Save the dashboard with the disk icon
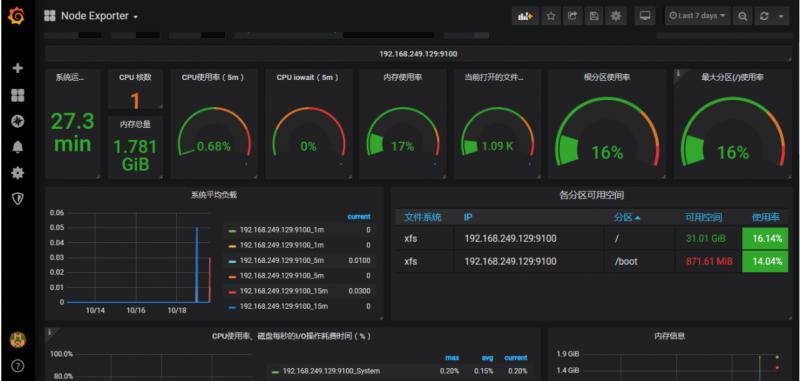 (594, 16)
